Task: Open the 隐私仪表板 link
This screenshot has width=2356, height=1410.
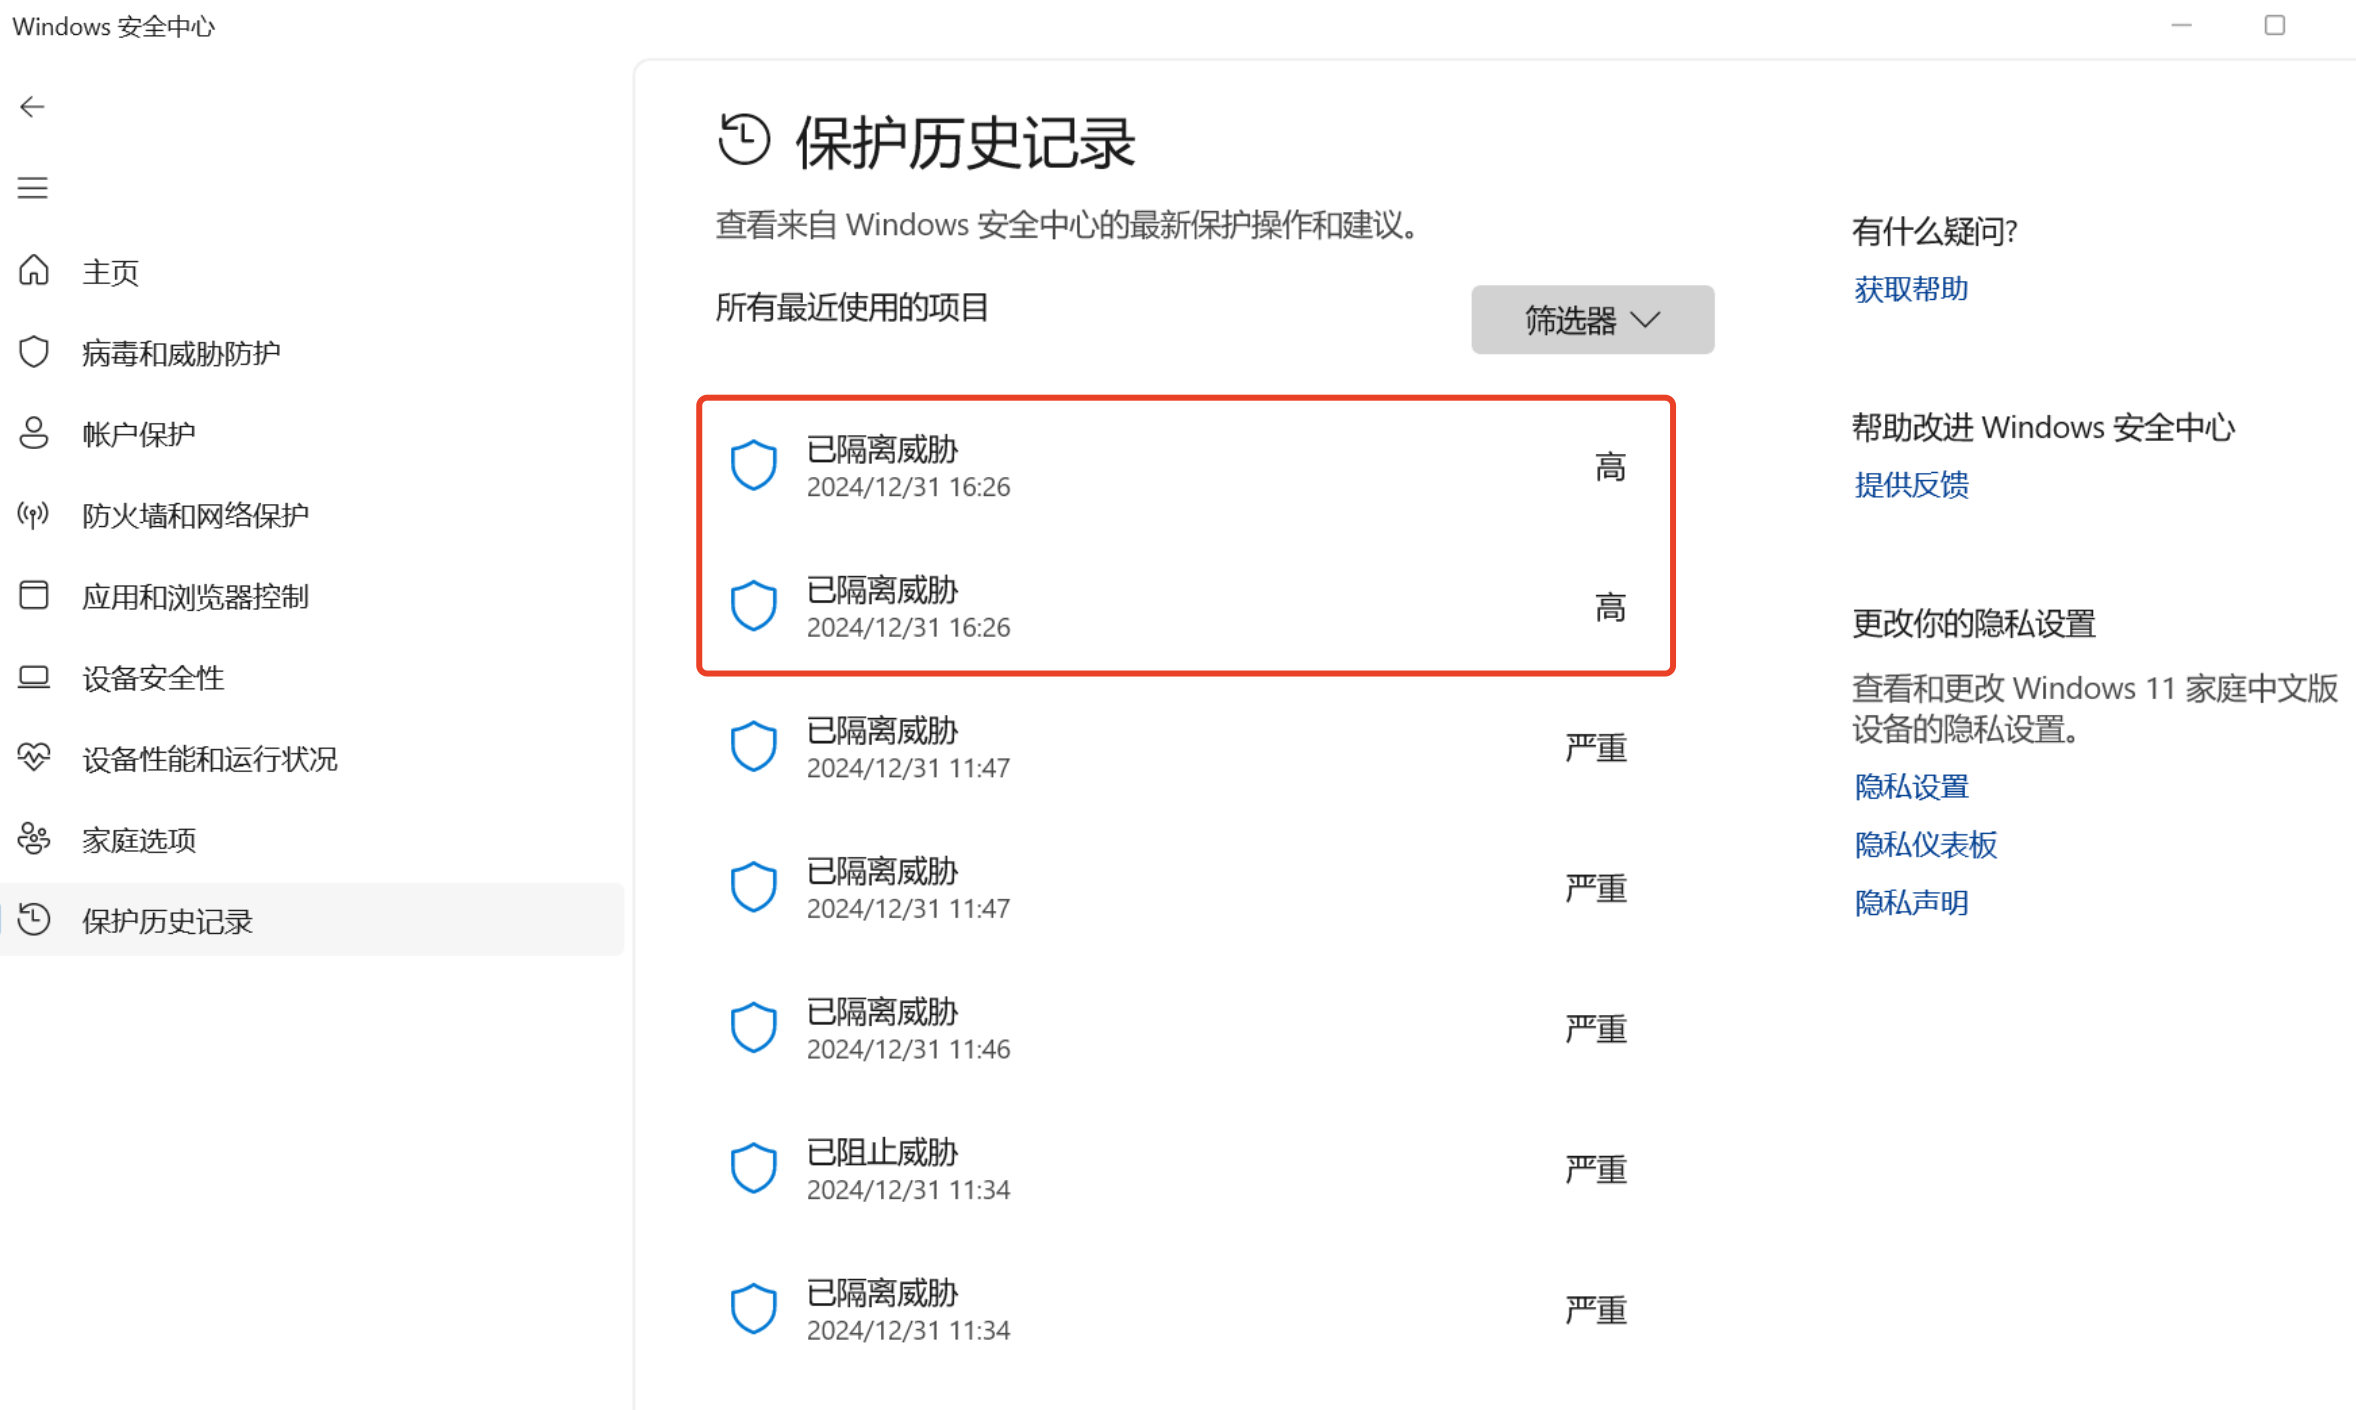Action: (1925, 846)
